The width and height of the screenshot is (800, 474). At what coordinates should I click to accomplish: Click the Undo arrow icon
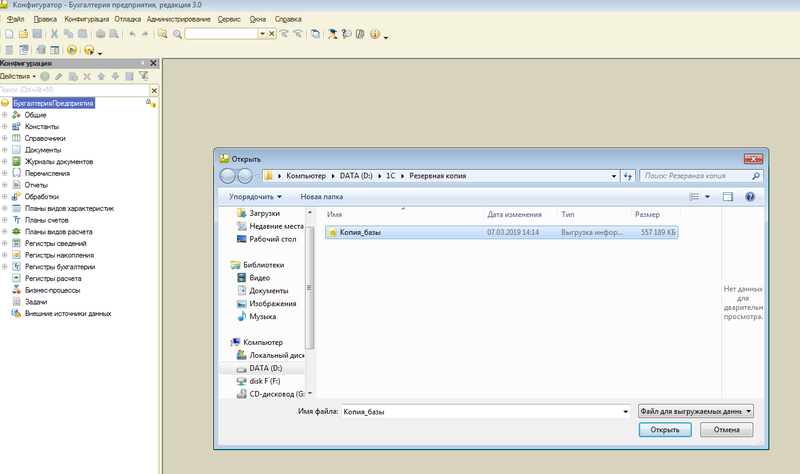click(x=132, y=34)
